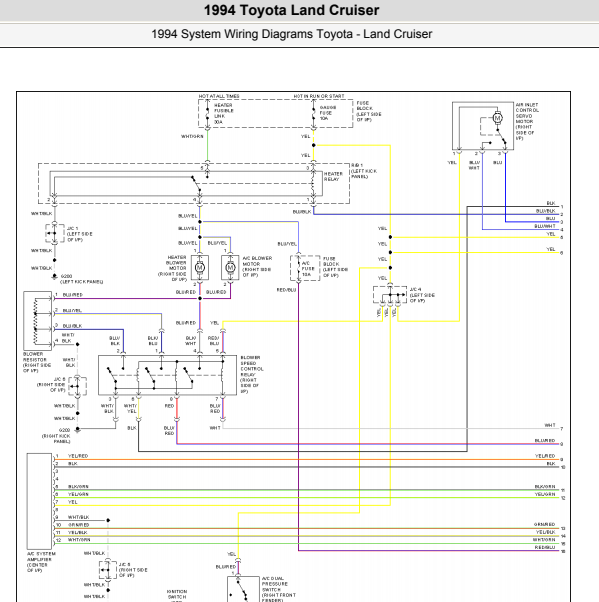Click the heater blower motor symbol
This screenshot has height=602, width=599.
click(200, 267)
